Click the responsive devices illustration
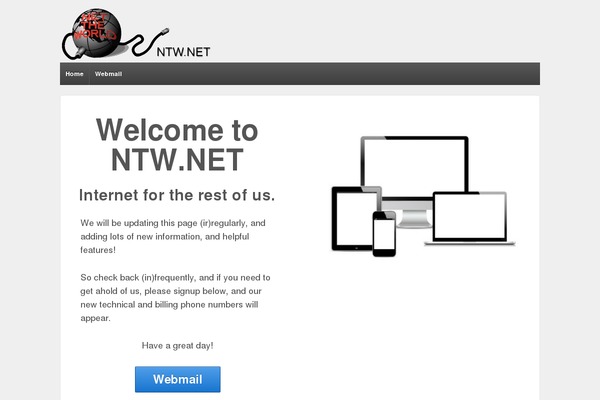Screen dimensions: 600x400 [x=423, y=196]
